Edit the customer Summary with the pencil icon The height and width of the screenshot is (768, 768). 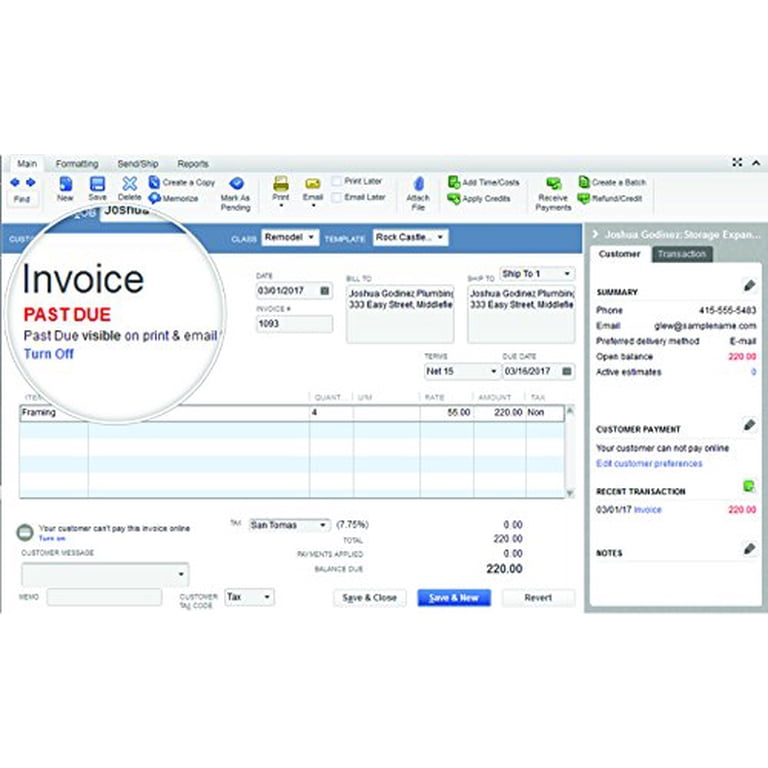(x=749, y=286)
